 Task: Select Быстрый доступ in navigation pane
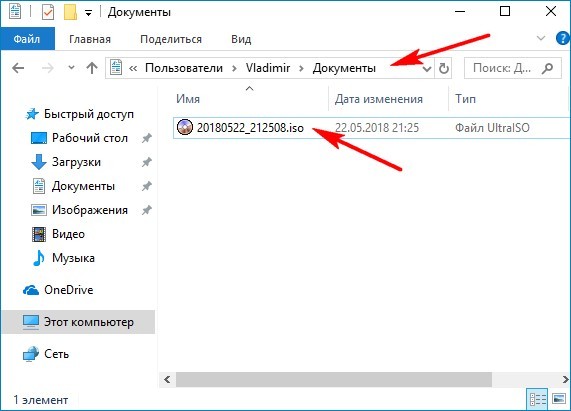coord(89,114)
